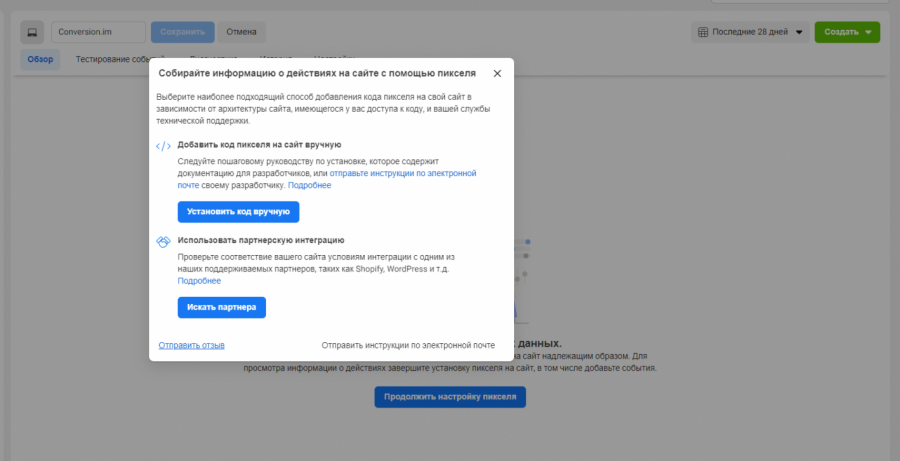Screen dimensions: 900x461
Task: Click the Отмена button
Action: click(x=241, y=32)
